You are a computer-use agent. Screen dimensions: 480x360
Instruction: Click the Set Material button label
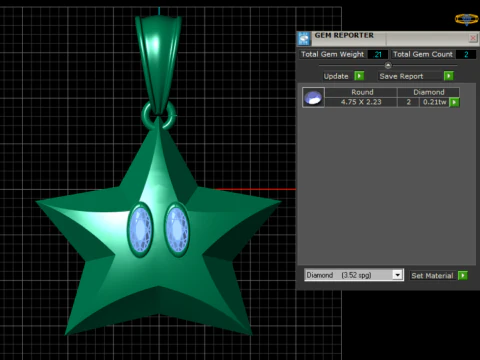click(x=432, y=275)
